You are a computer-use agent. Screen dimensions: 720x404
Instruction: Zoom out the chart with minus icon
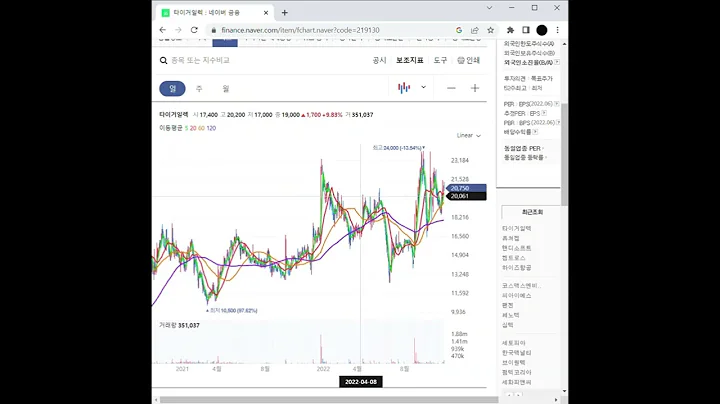(451, 88)
